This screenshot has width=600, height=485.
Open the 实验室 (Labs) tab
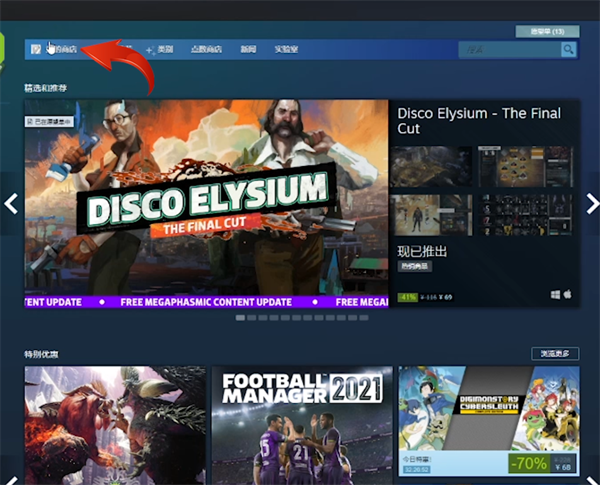coord(286,49)
